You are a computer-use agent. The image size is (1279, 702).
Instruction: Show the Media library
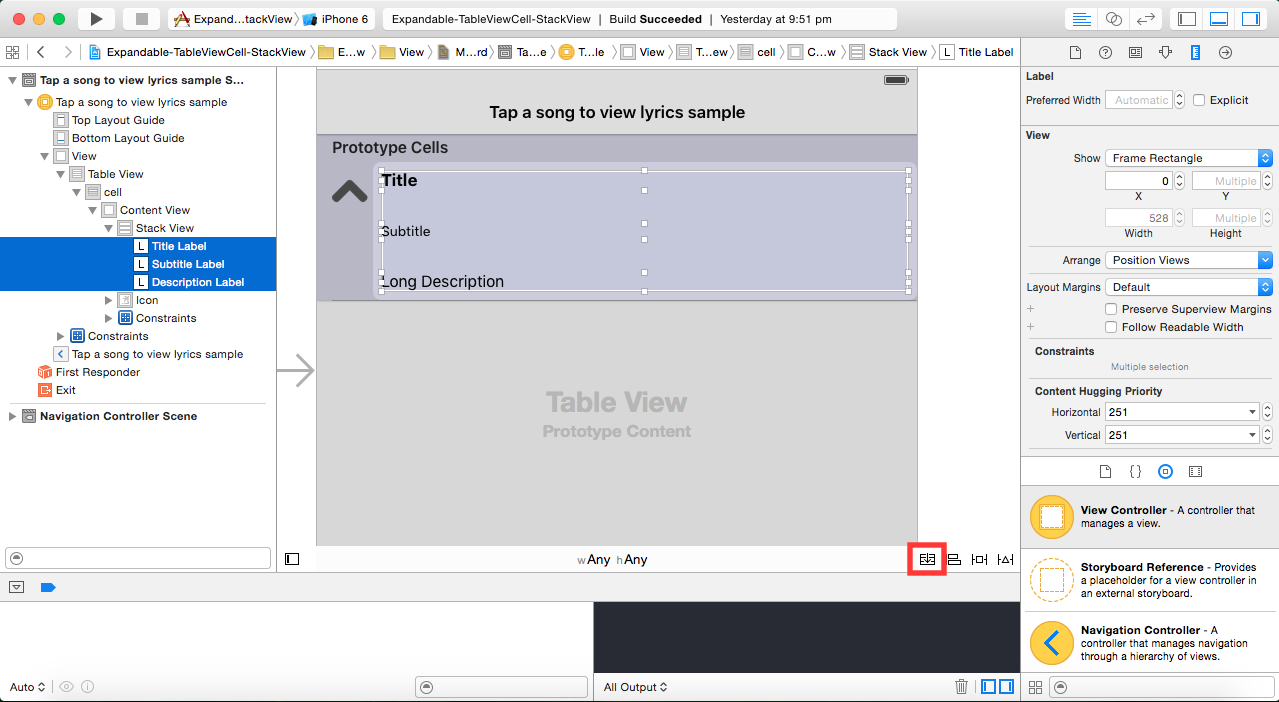pos(1195,471)
